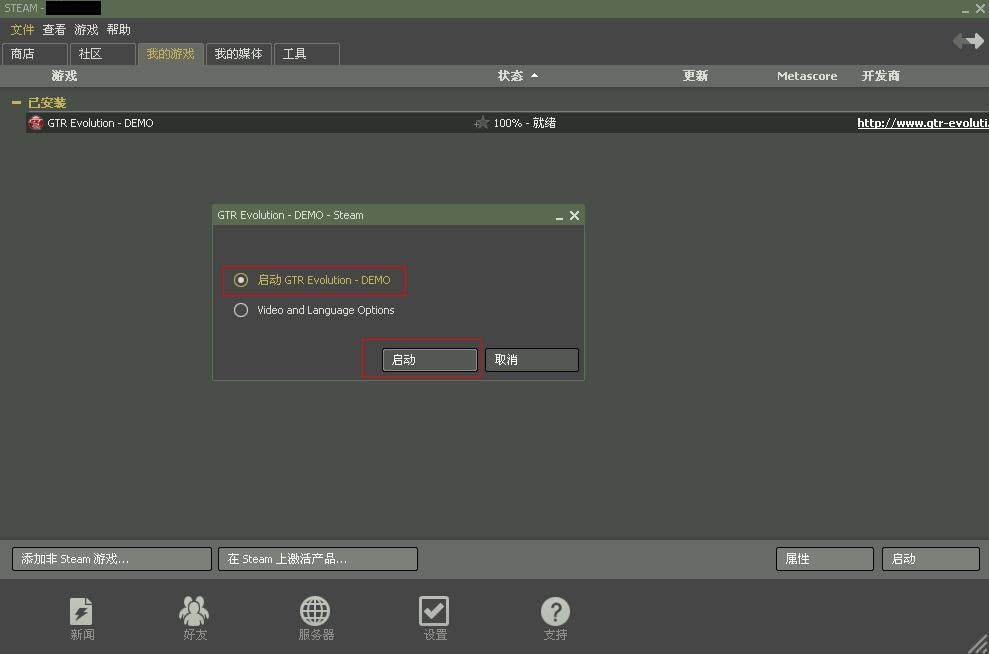Open the 游戏 menu in the menu bar
This screenshot has width=989, height=654.
[86, 30]
